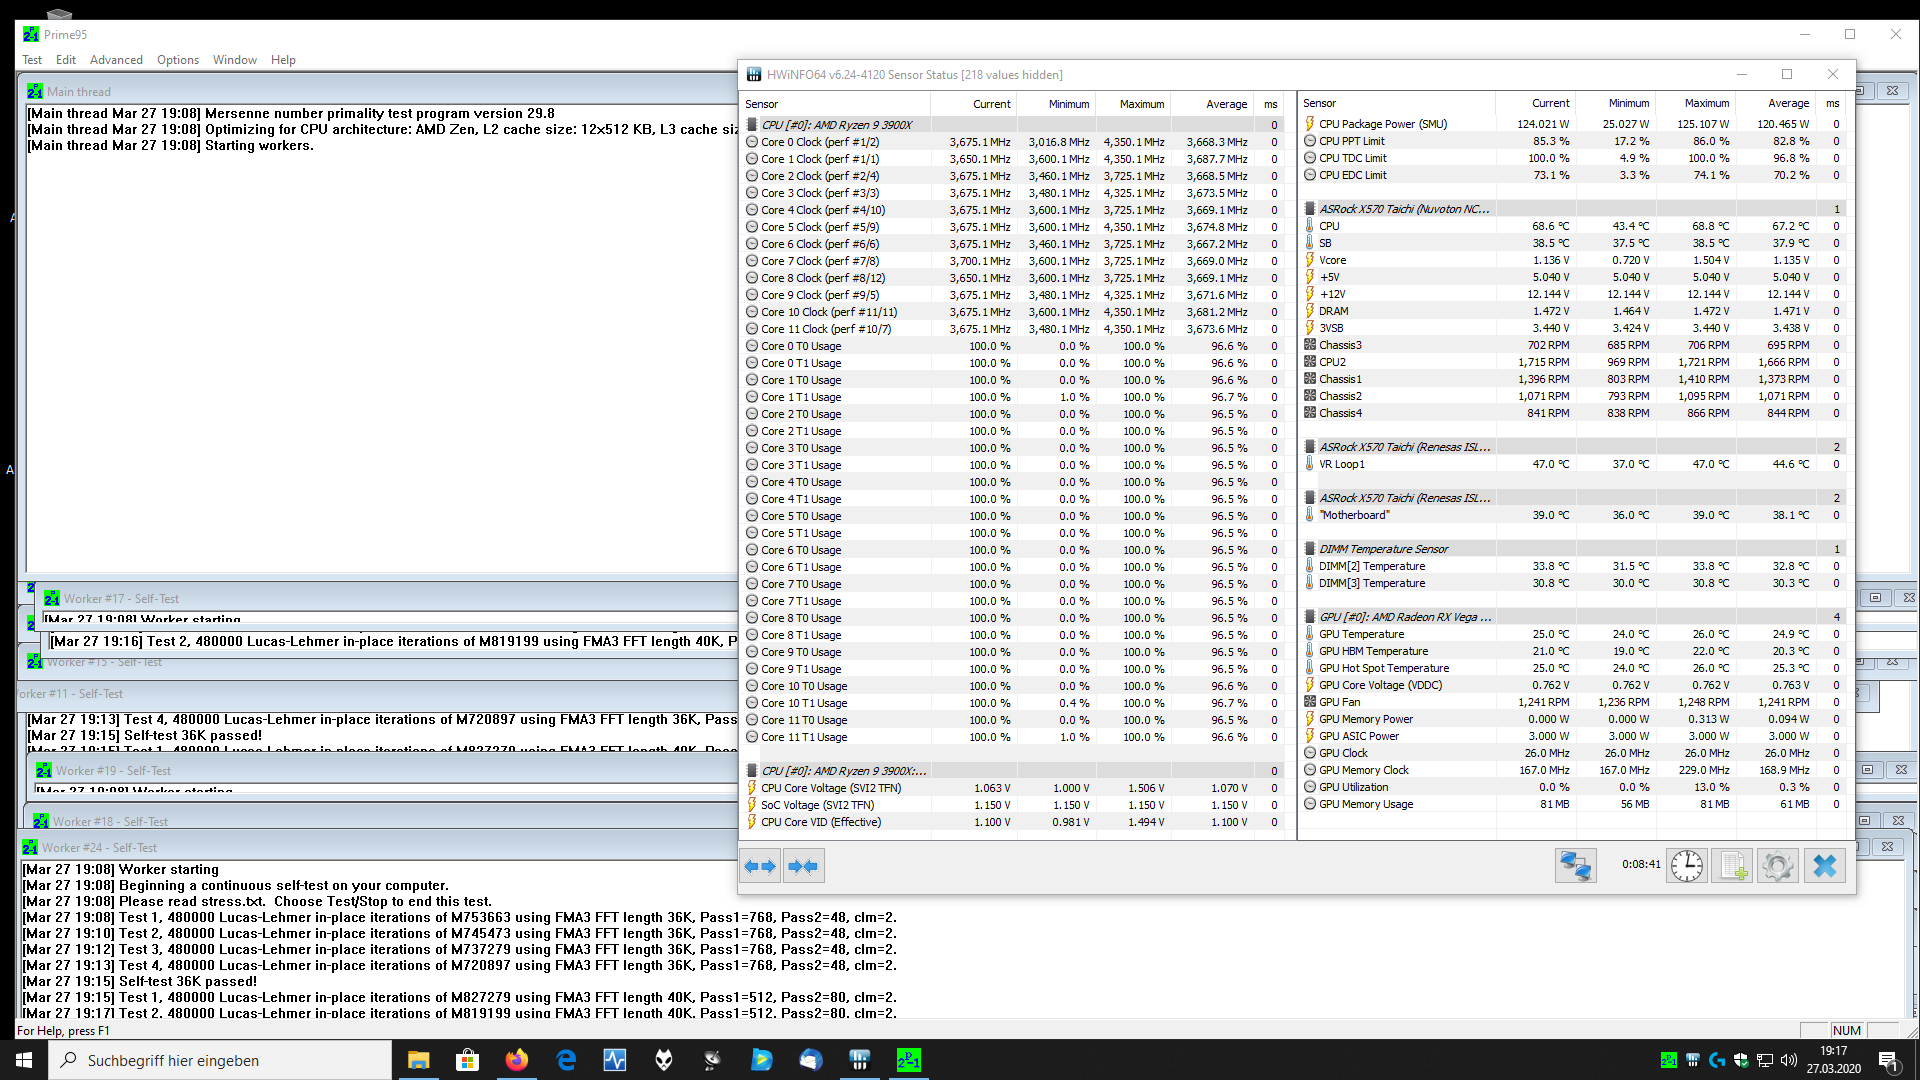This screenshot has width=1920, height=1080.
Task: Click the clock icon to reset elapsed time
Action: (x=1687, y=866)
